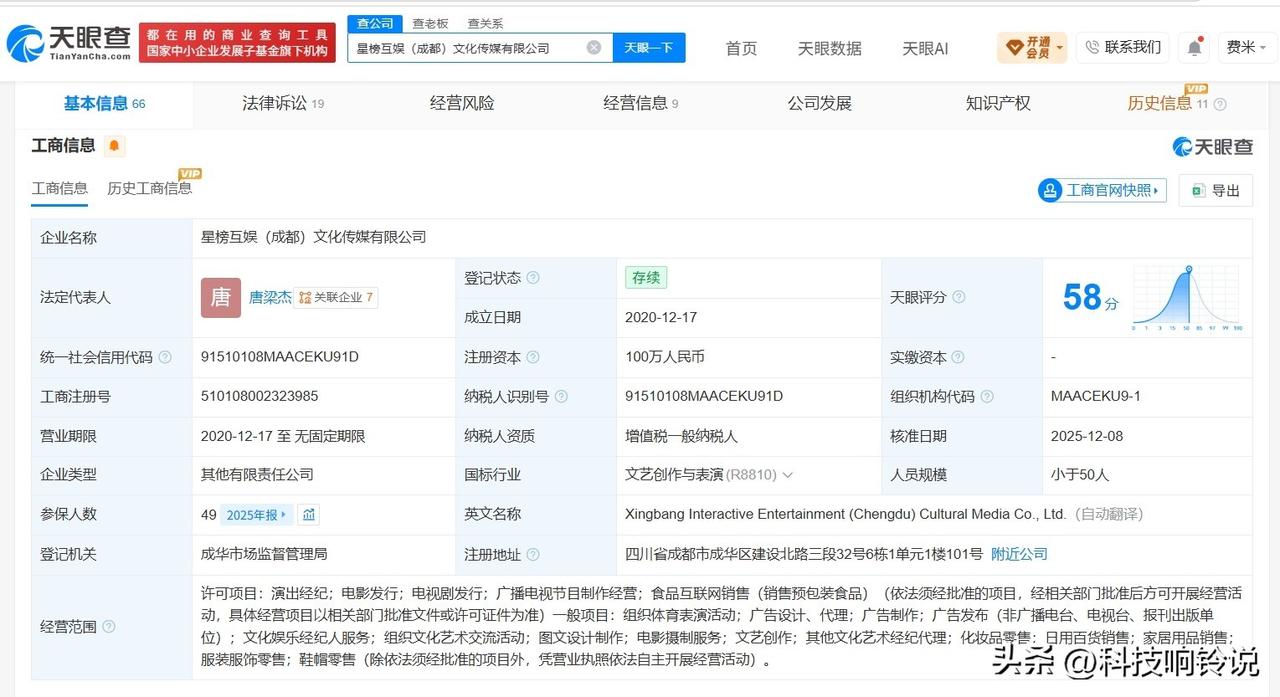This screenshot has height=697, width=1280.
Task: Open 天眼AI in top navigation
Action: (x=925, y=48)
